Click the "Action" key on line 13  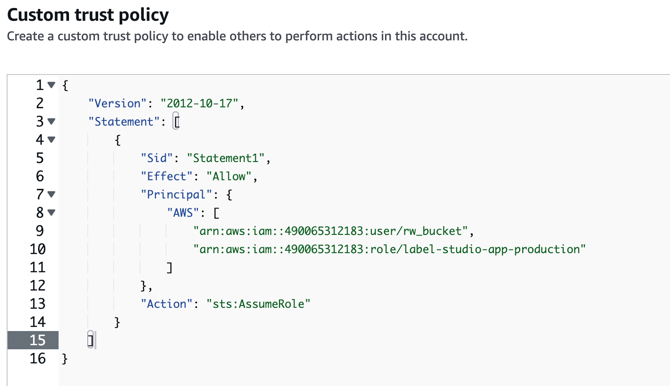pos(167,304)
